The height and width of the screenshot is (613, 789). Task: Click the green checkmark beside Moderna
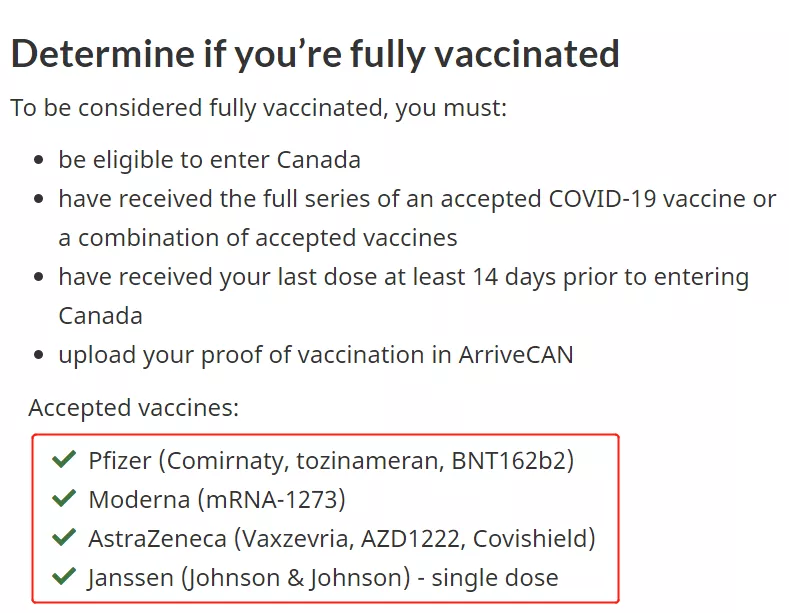point(64,498)
